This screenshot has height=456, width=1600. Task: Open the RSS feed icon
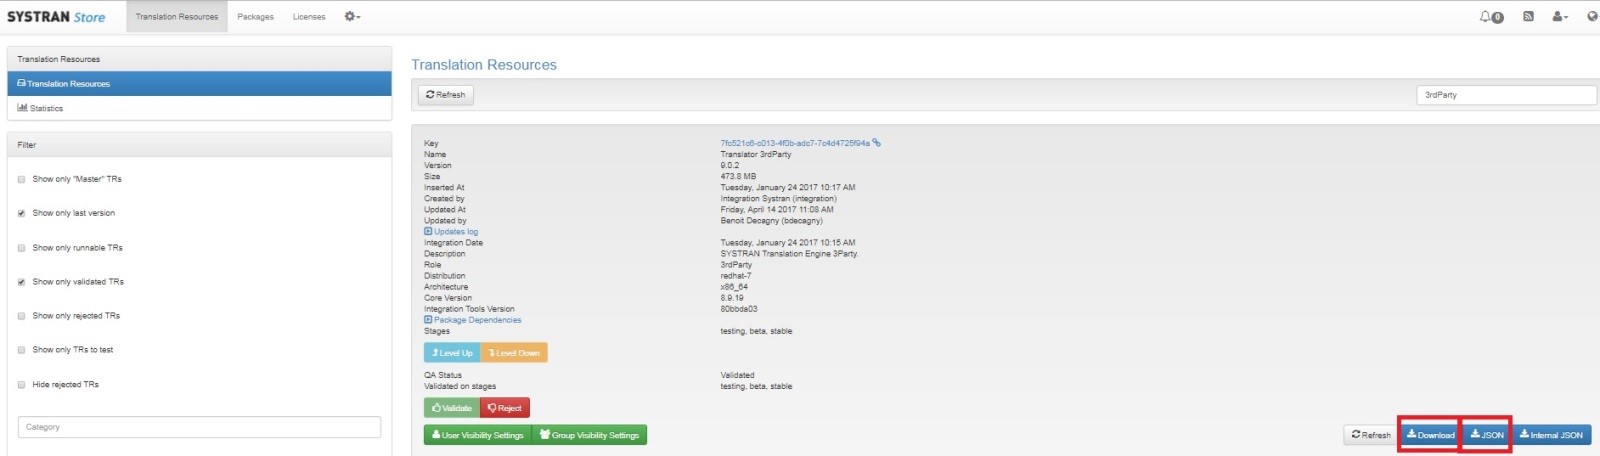[1528, 16]
